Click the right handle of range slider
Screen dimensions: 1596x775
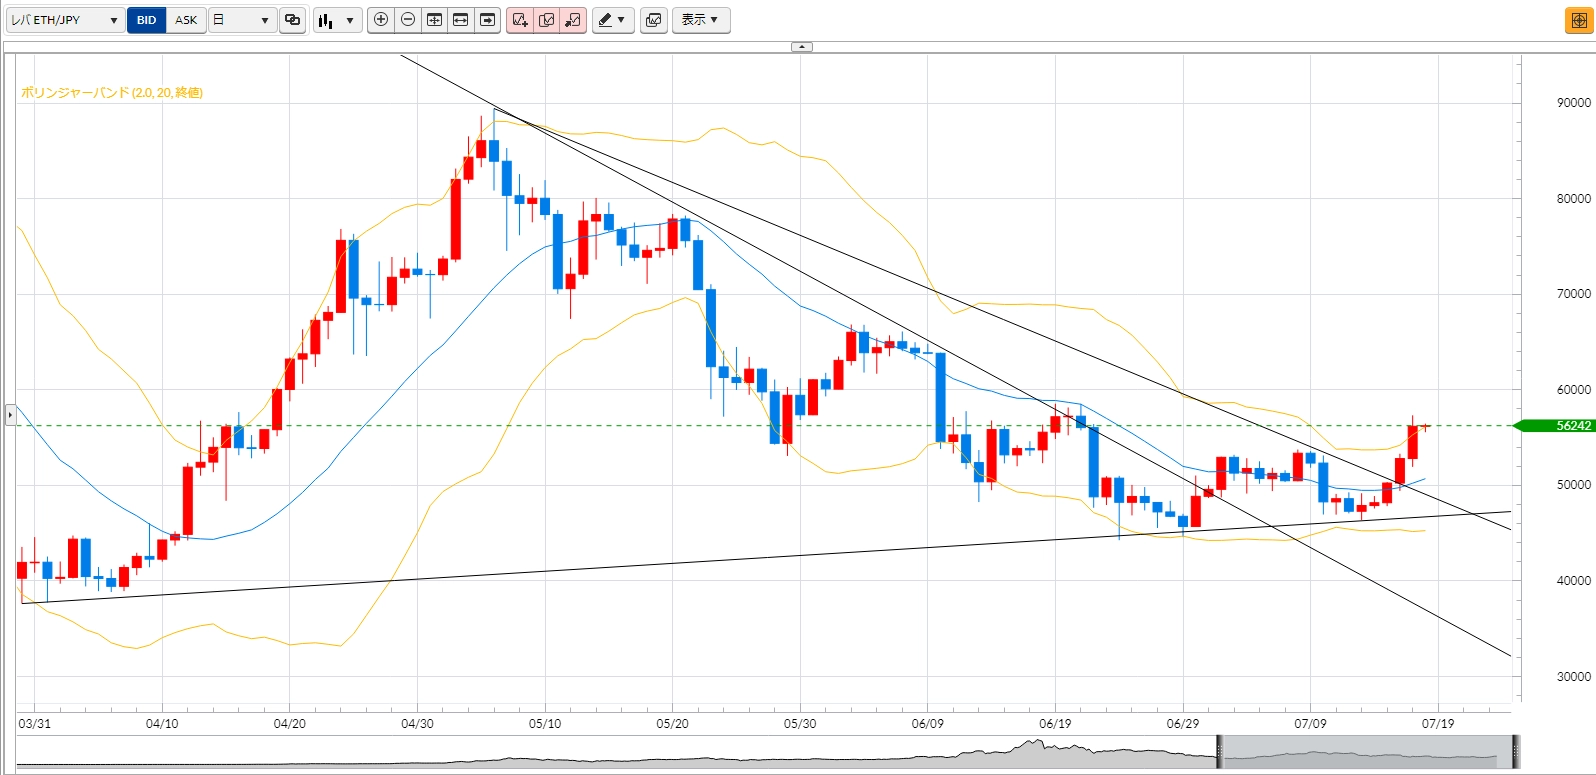(x=1516, y=751)
